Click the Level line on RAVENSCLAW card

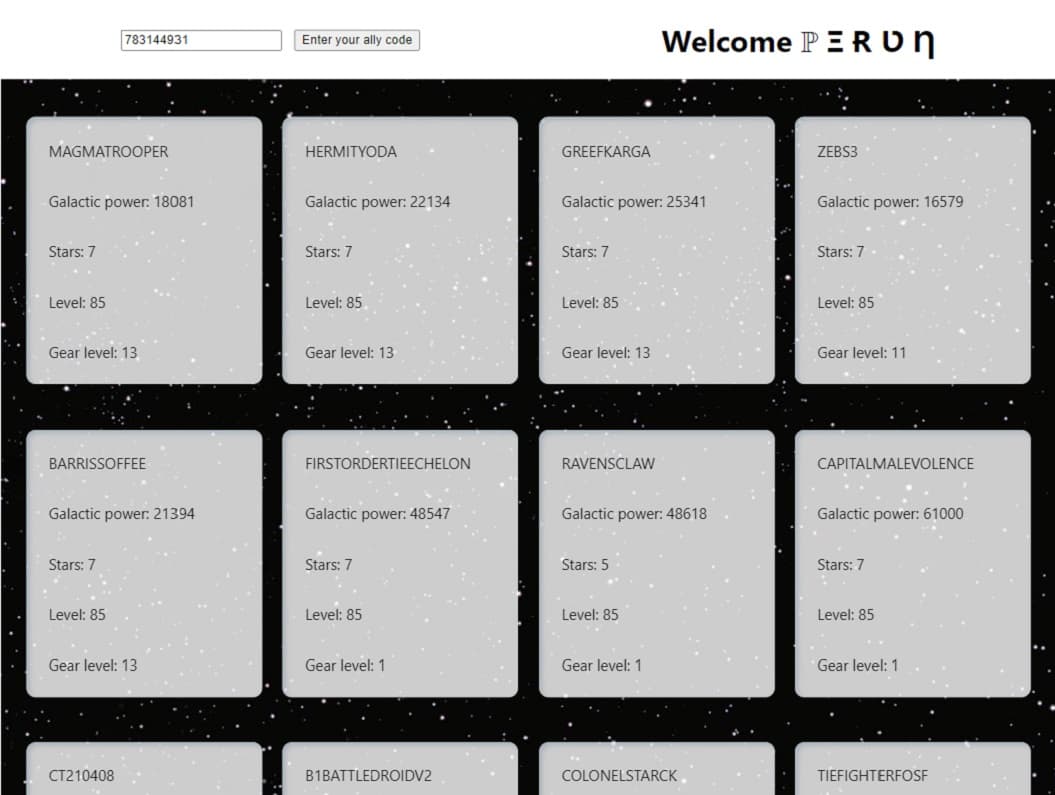coord(589,615)
